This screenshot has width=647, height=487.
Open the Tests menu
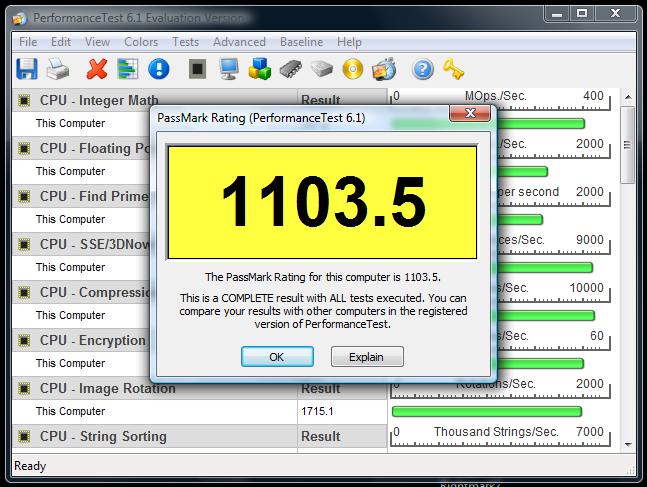tap(185, 42)
